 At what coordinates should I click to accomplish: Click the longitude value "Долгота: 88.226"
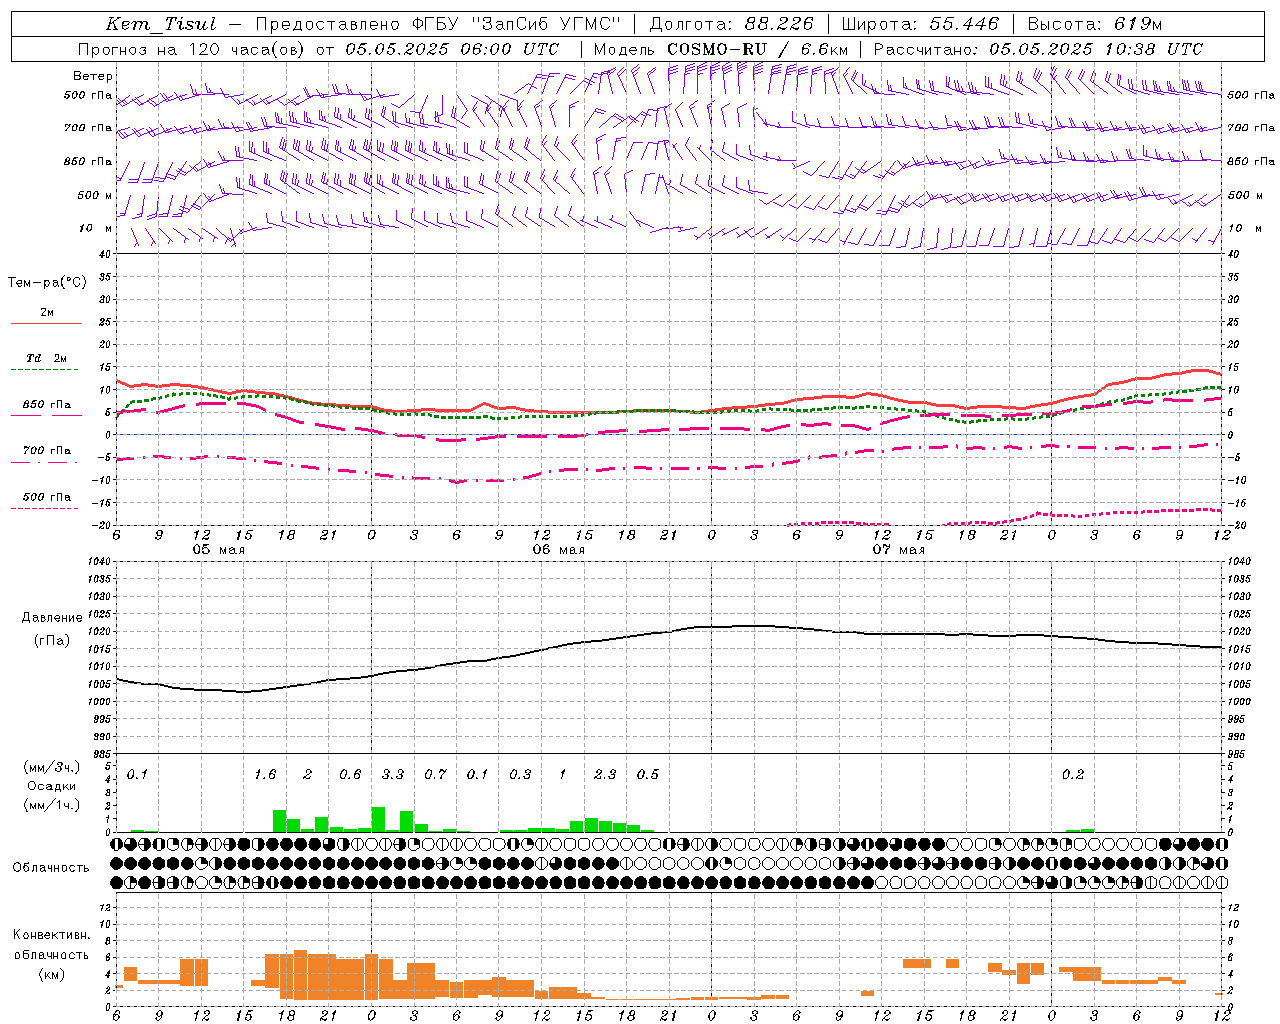[732, 24]
